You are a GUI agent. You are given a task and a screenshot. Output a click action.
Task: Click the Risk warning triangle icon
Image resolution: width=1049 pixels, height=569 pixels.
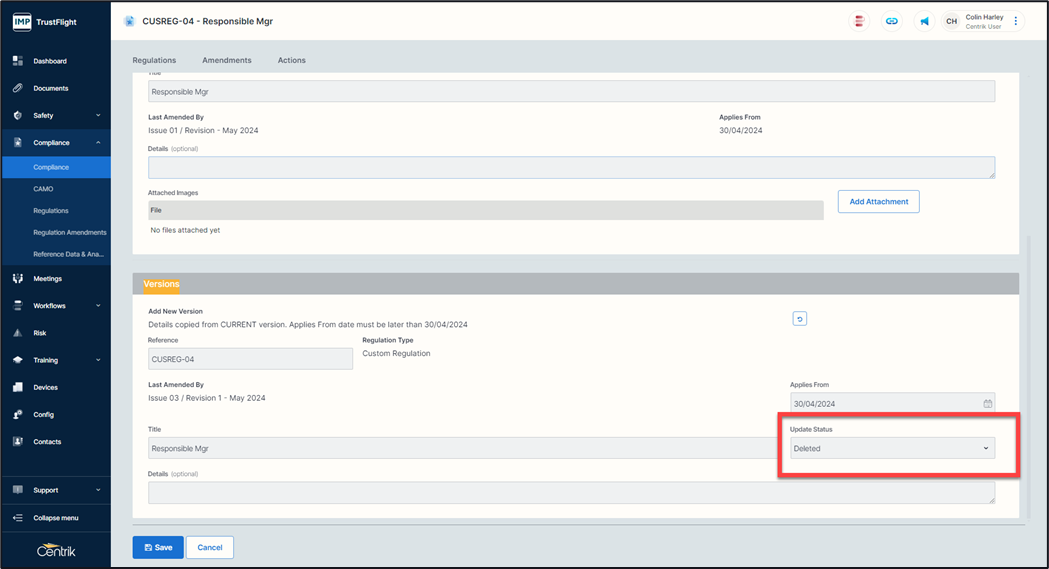click(18, 333)
